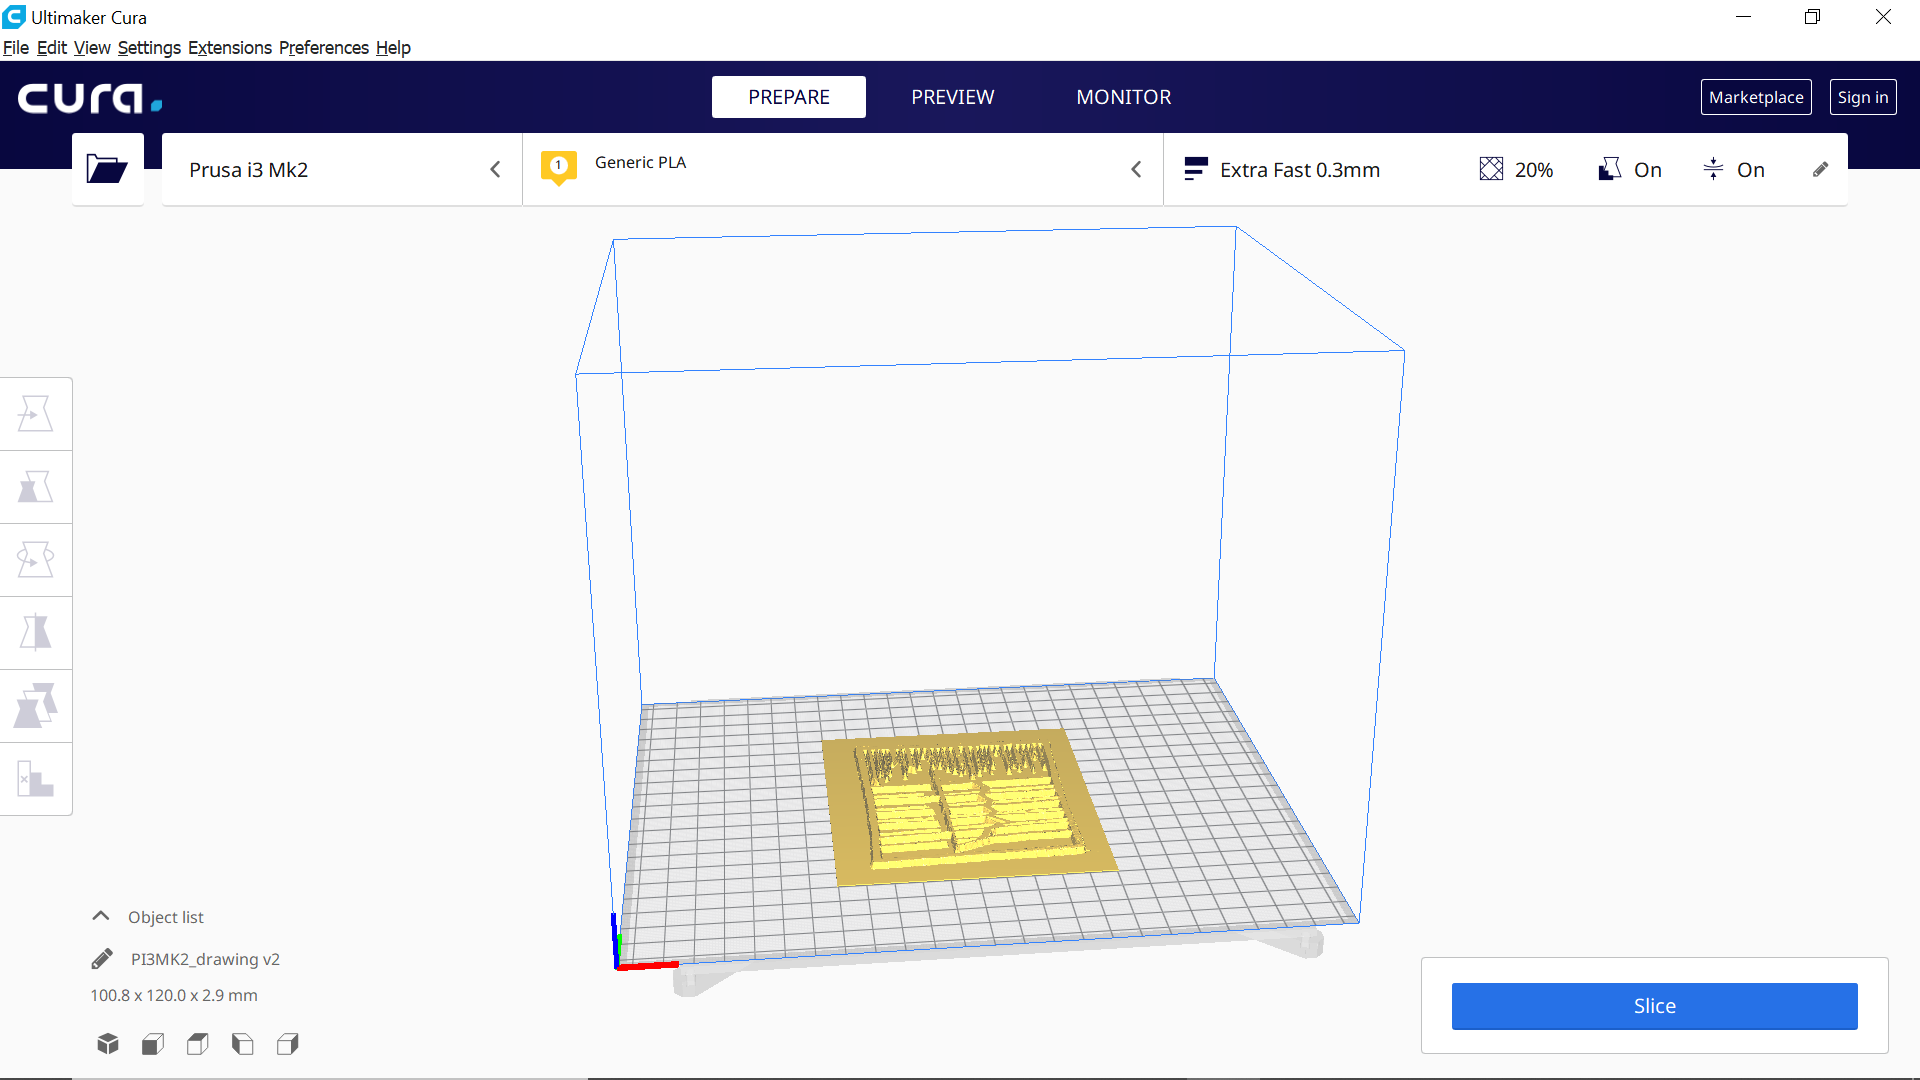Click pencil icon beside PI3MK2_drawing v2

[102, 959]
